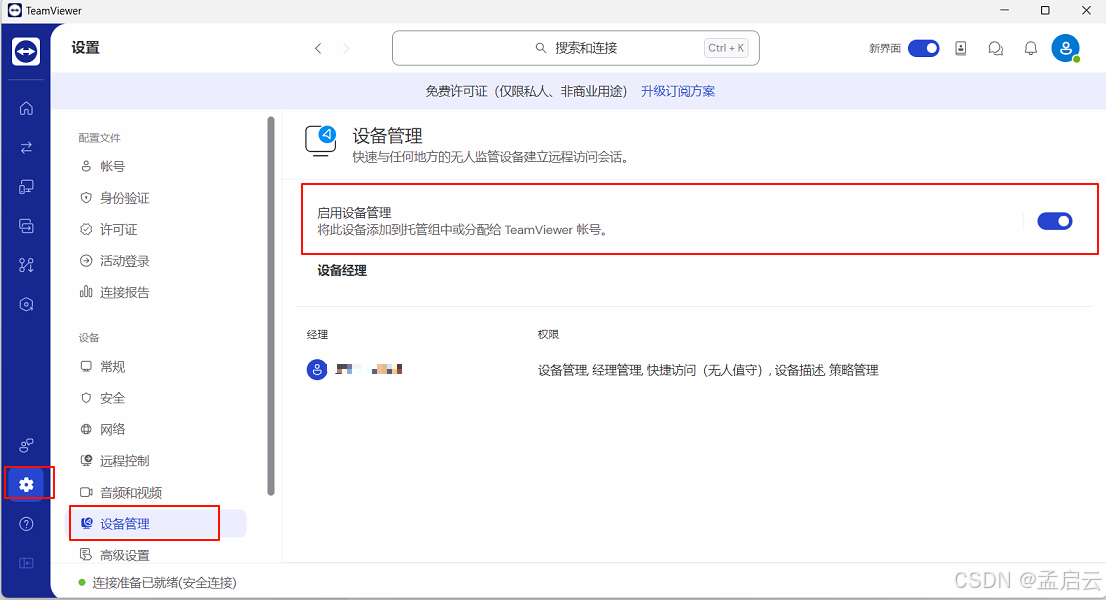Open the shield-shaped icon in left rail
1106x600 pixels.
point(26,305)
